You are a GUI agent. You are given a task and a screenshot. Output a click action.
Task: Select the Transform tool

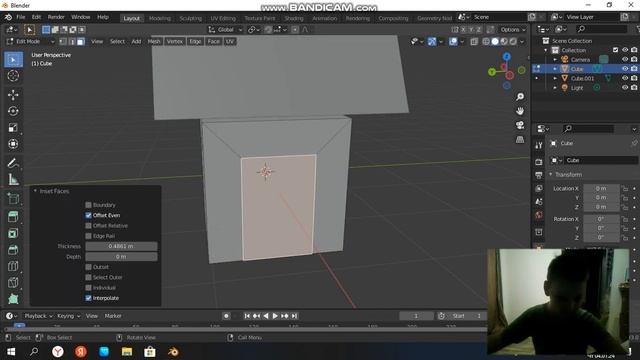pos(13,144)
